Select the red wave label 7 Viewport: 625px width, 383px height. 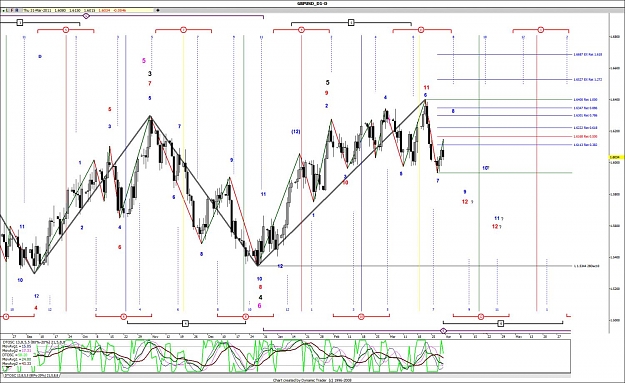(150, 83)
